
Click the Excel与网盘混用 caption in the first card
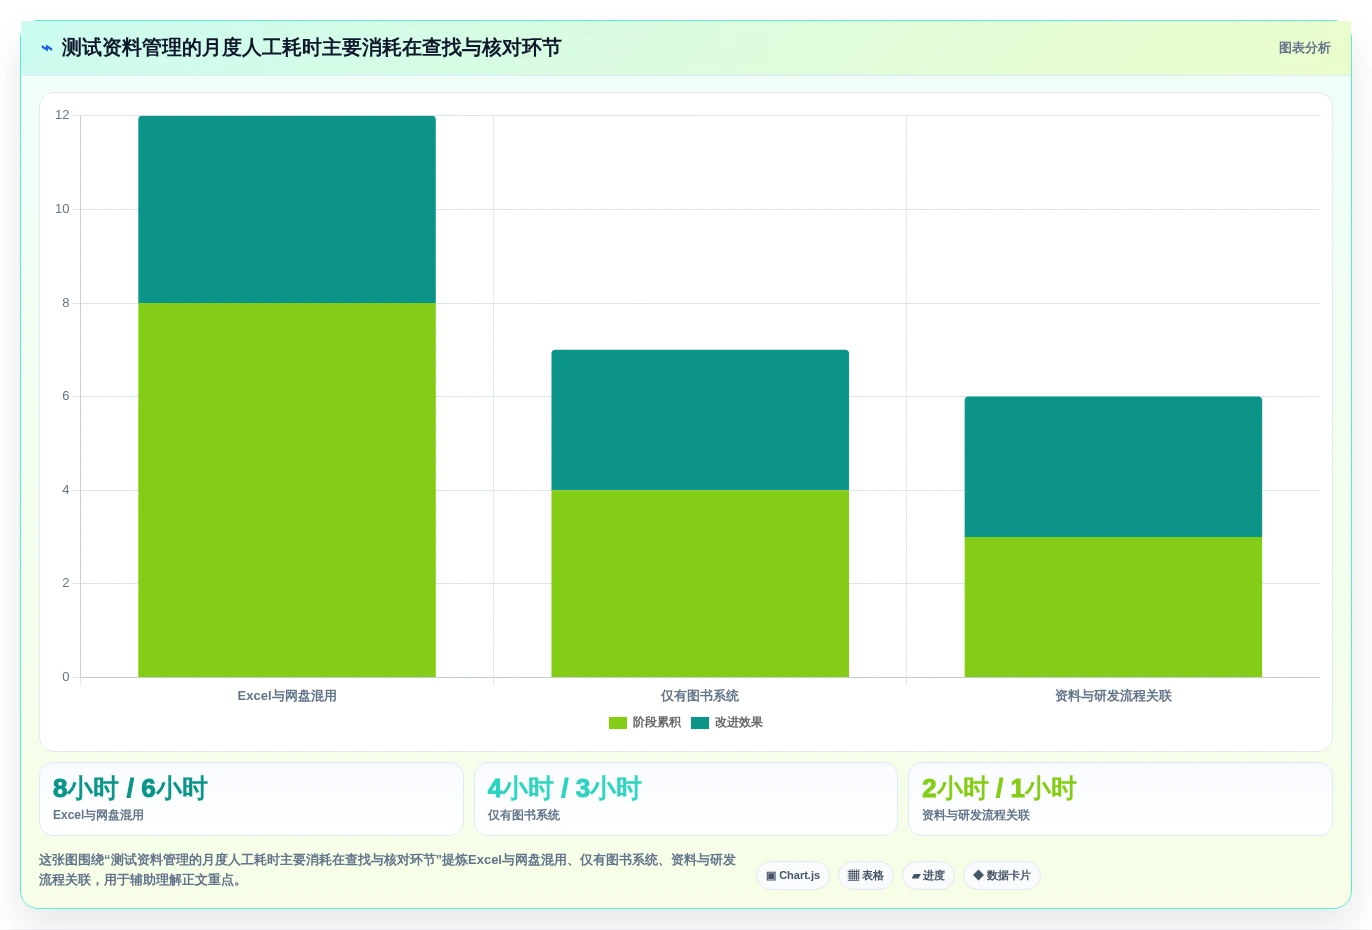point(98,815)
